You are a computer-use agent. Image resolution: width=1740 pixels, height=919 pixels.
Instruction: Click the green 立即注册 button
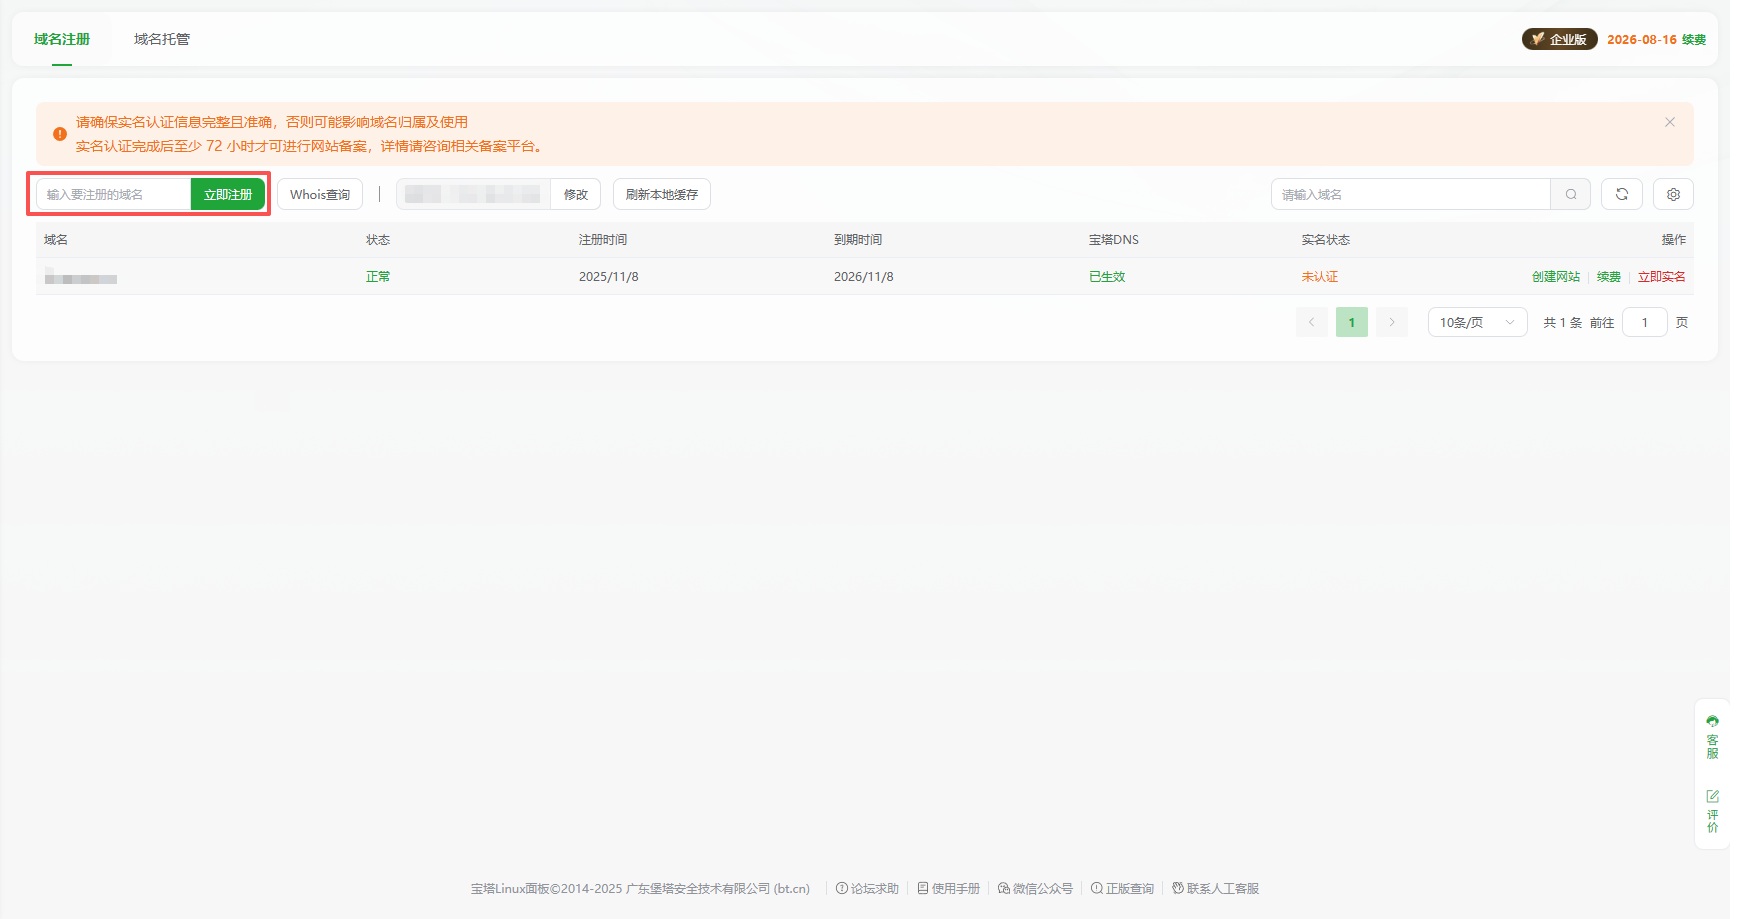(228, 194)
